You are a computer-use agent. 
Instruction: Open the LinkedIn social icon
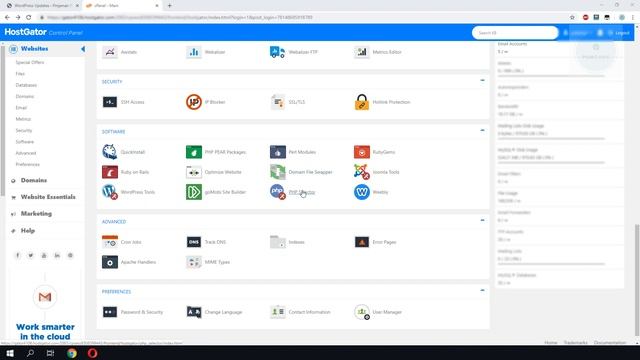(x=57, y=256)
